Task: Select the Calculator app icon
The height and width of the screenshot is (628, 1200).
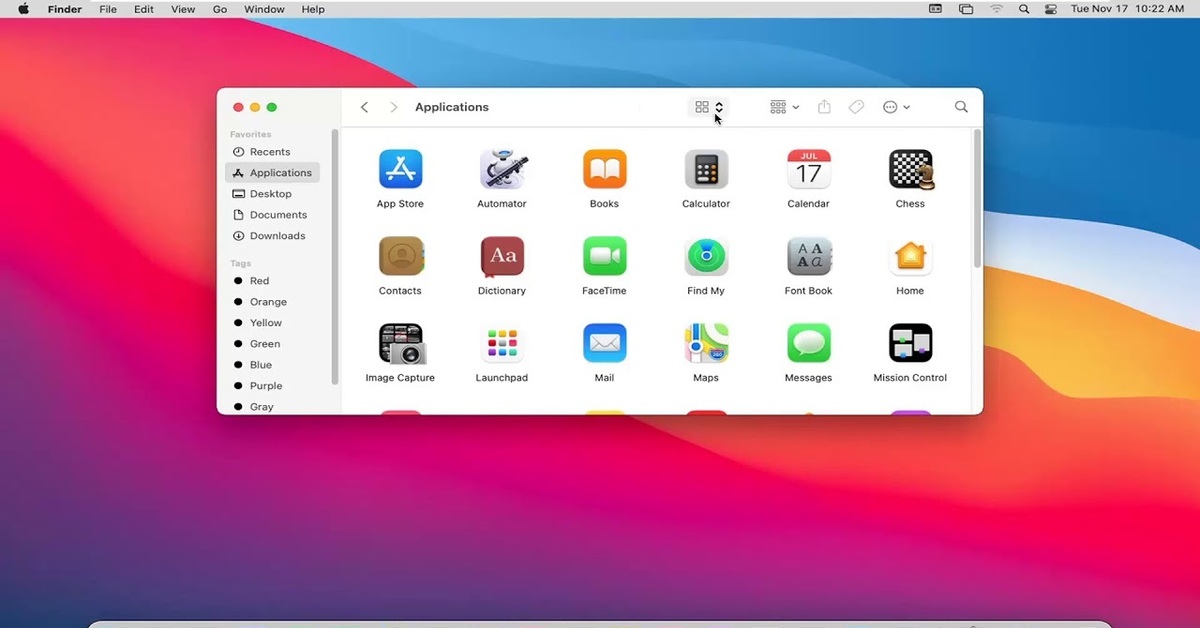Action: point(706,169)
